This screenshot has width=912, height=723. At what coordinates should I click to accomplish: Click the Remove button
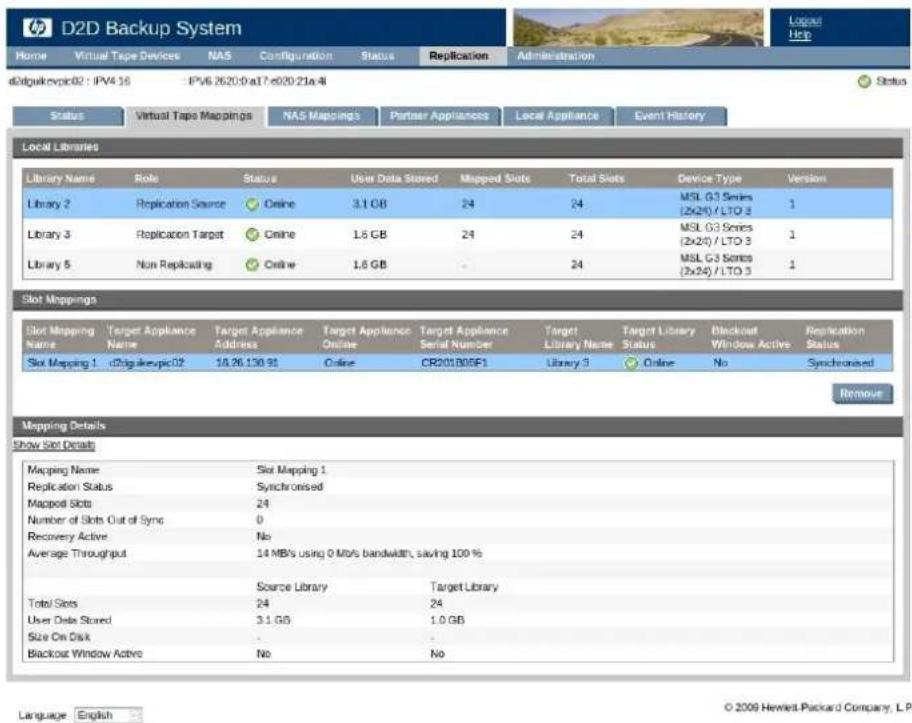(x=861, y=394)
